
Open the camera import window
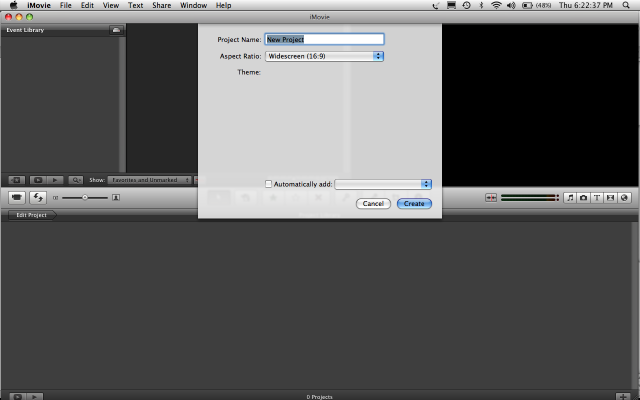pyautogui.click(x=17, y=198)
